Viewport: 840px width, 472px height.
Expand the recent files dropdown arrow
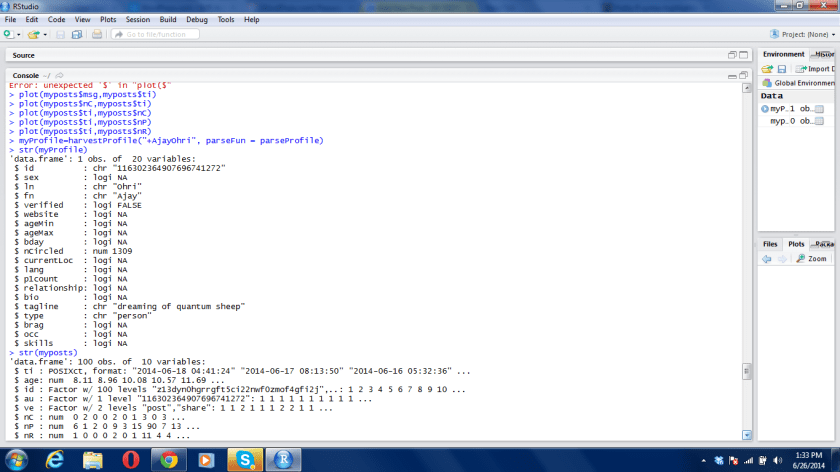click(x=45, y=35)
